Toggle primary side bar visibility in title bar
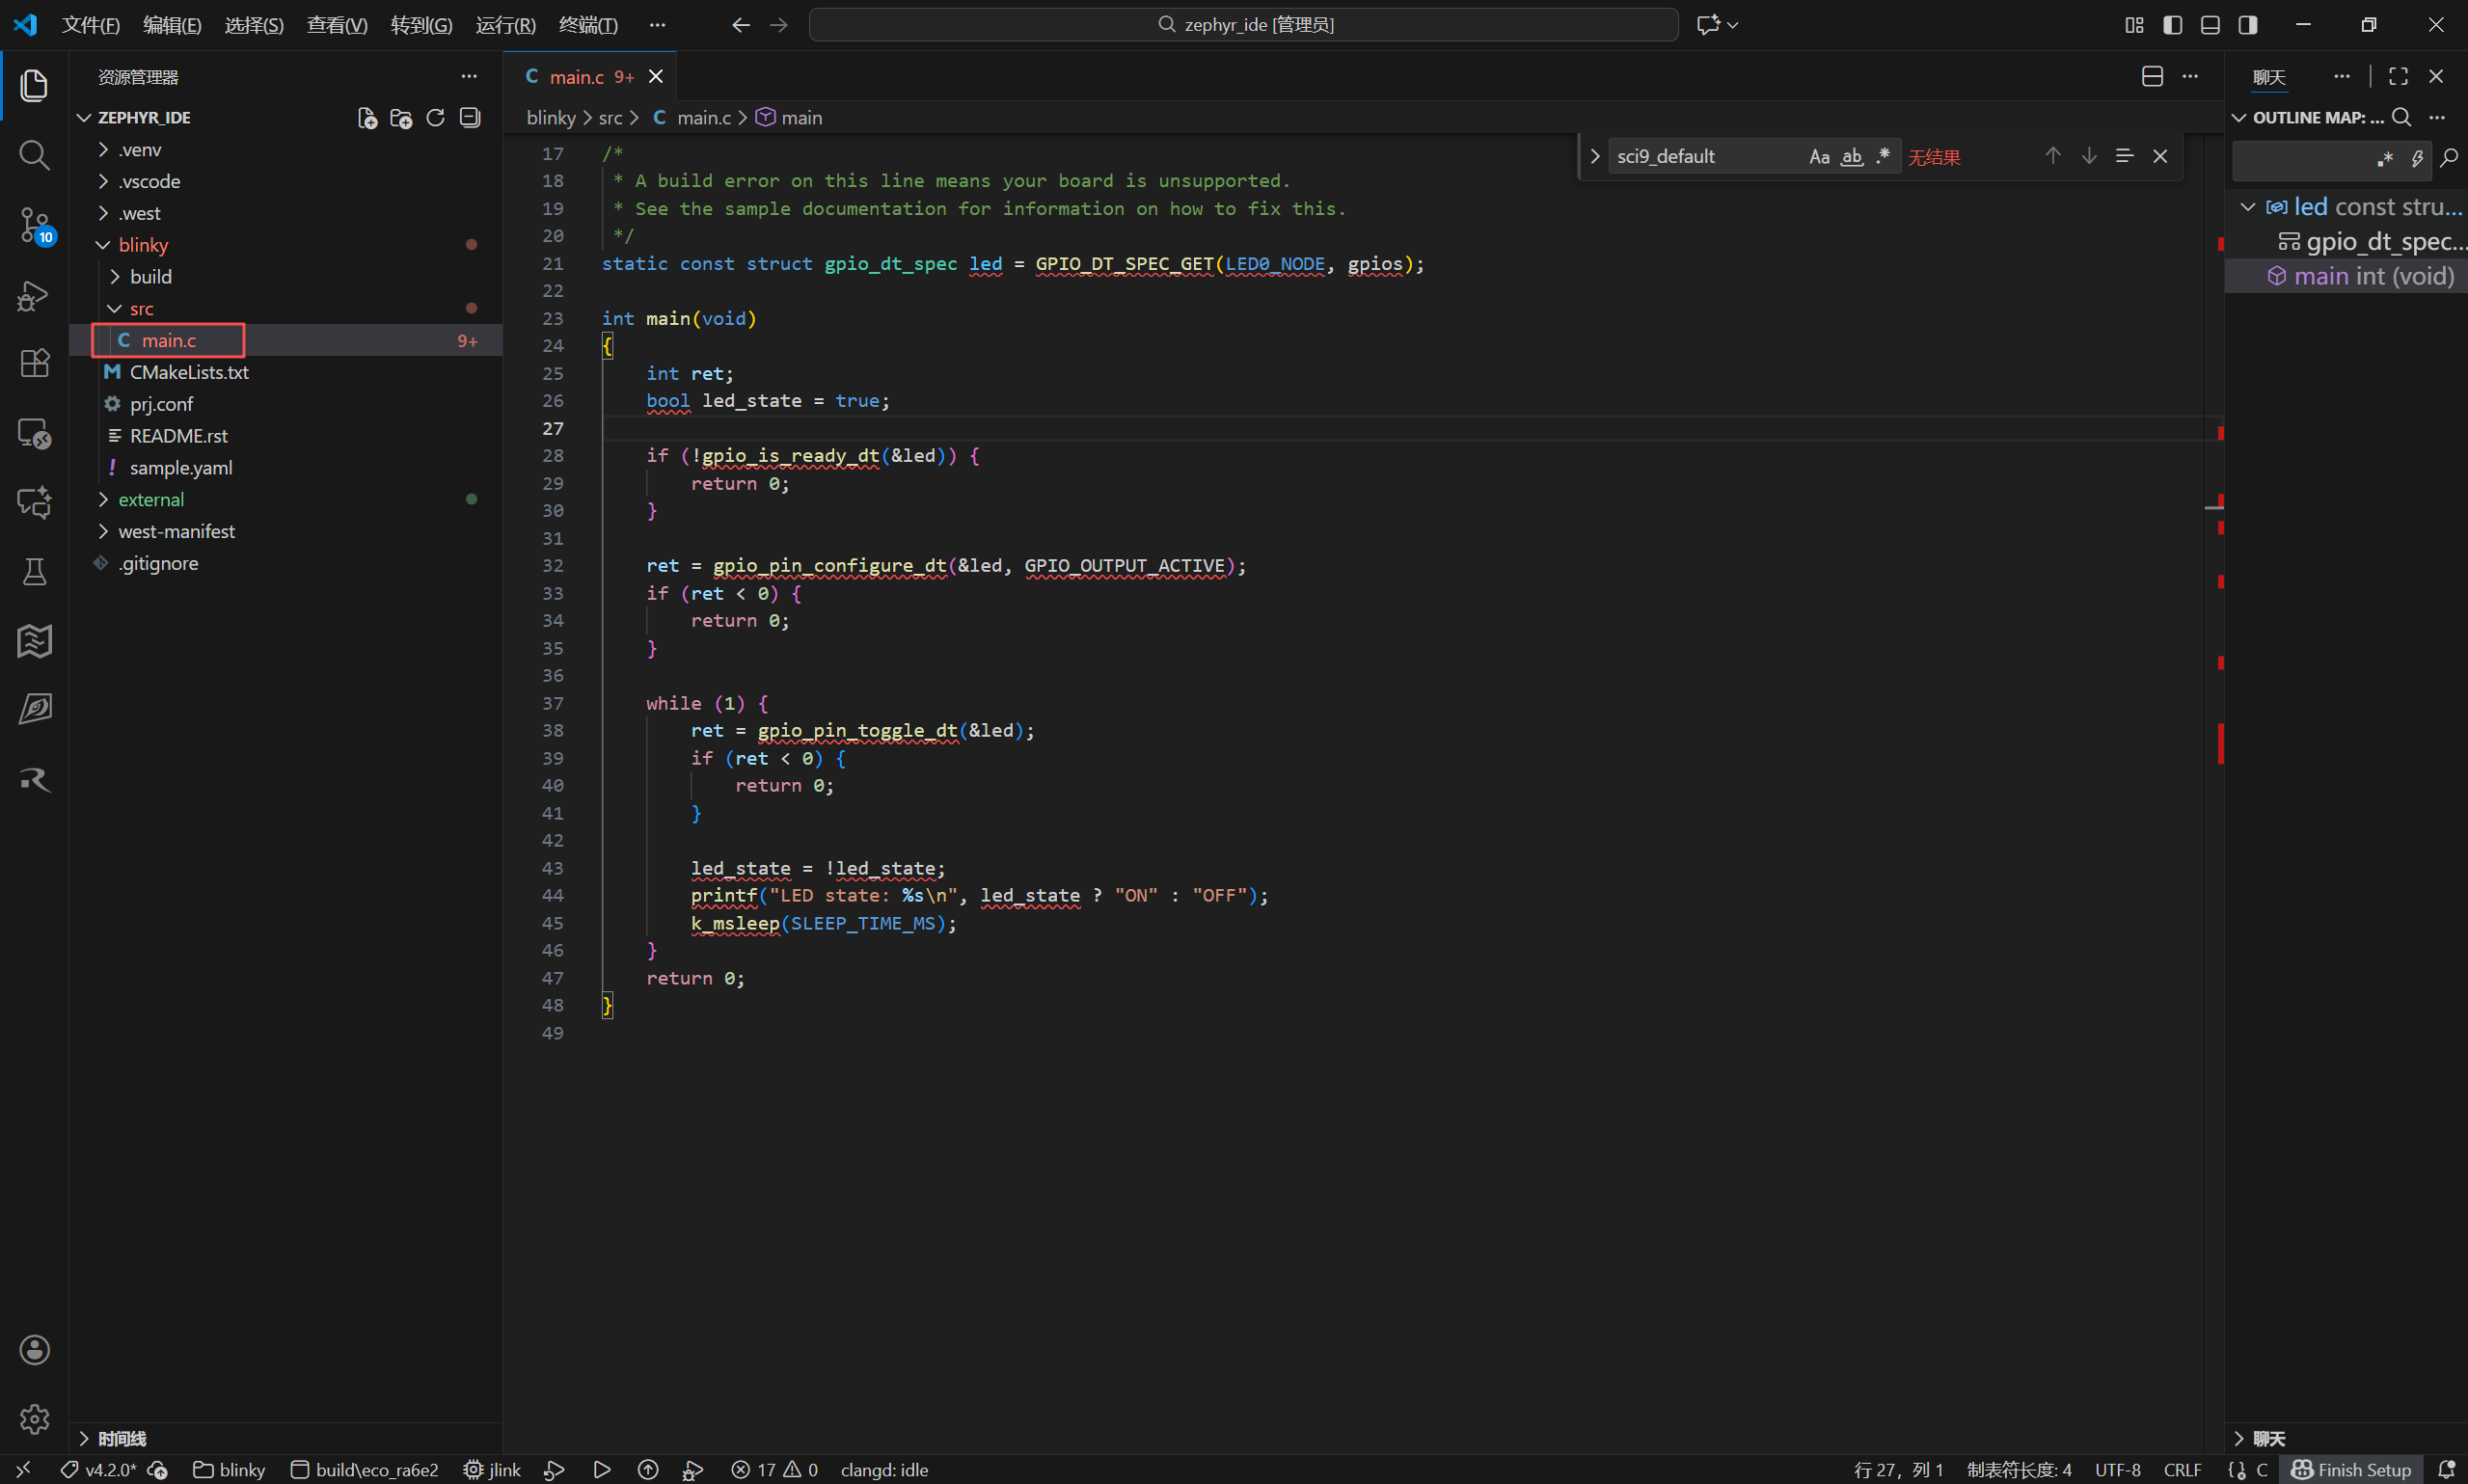The width and height of the screenshot is (2468, 1484). [x=2172, y=25]
